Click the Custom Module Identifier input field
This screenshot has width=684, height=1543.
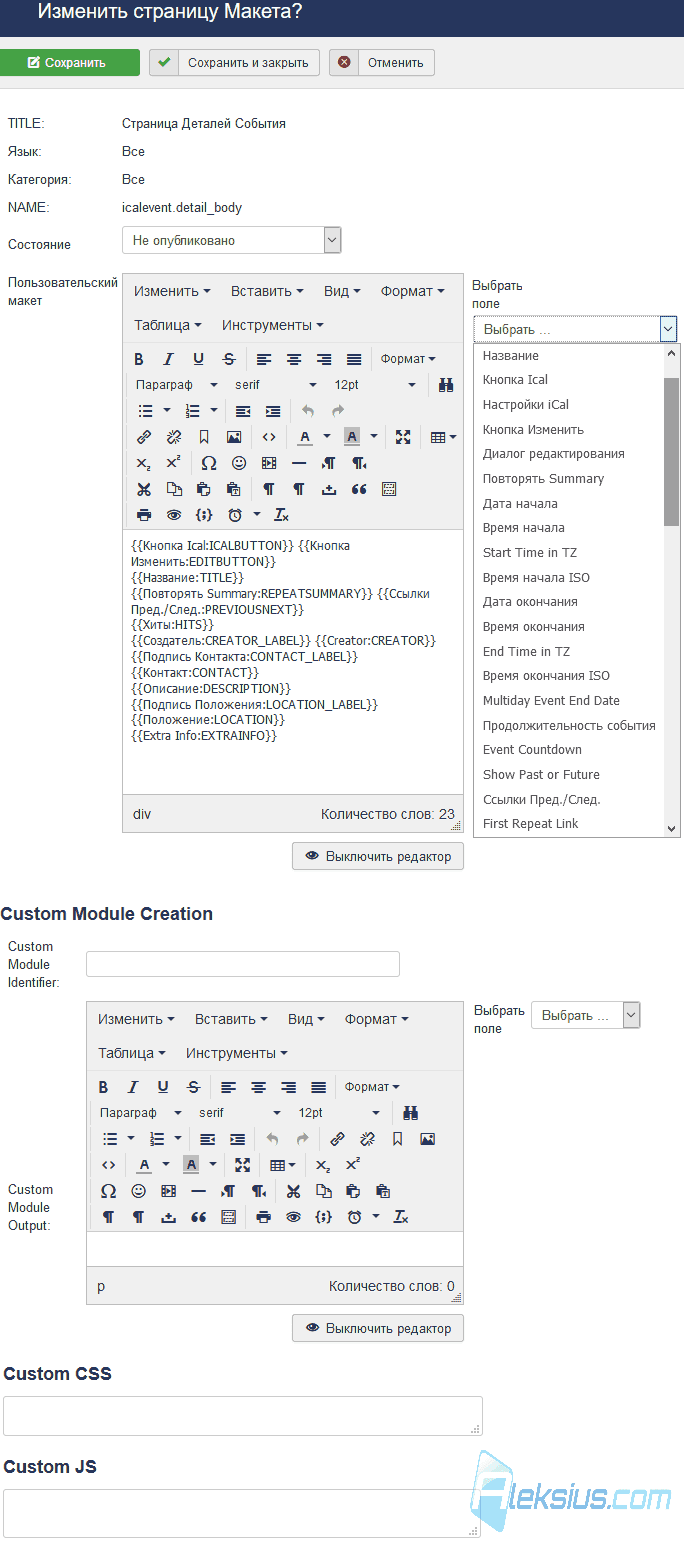tap(243, 964)
